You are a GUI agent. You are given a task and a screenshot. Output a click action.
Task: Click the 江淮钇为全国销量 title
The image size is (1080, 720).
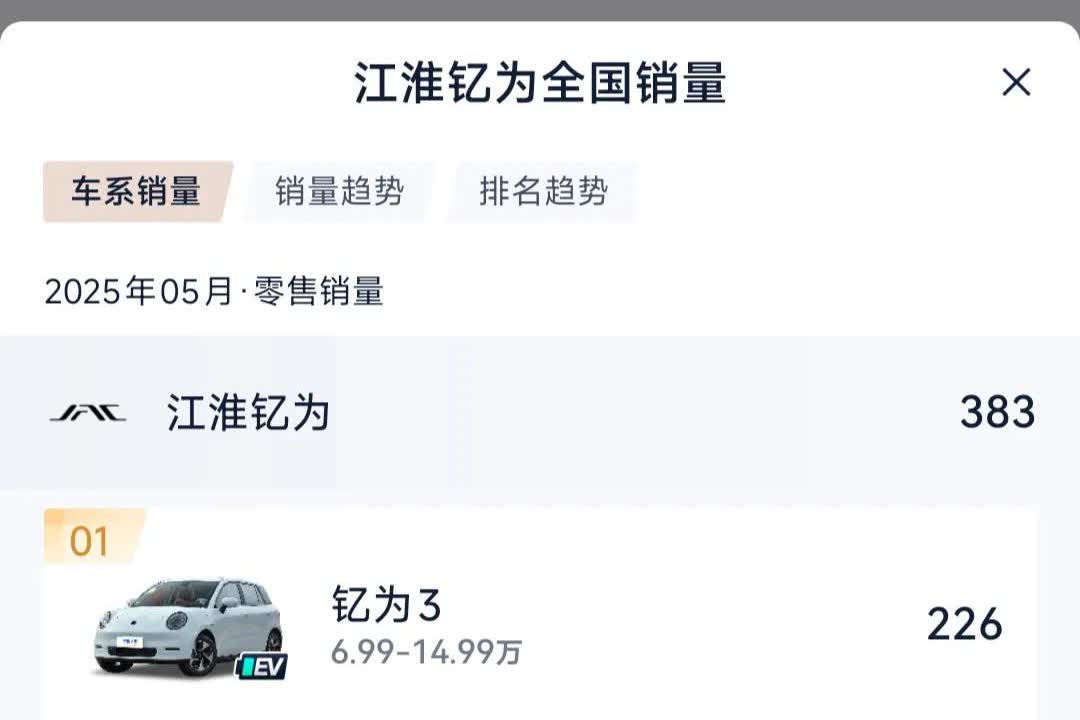pyautogui.click(x=540, y=83)
